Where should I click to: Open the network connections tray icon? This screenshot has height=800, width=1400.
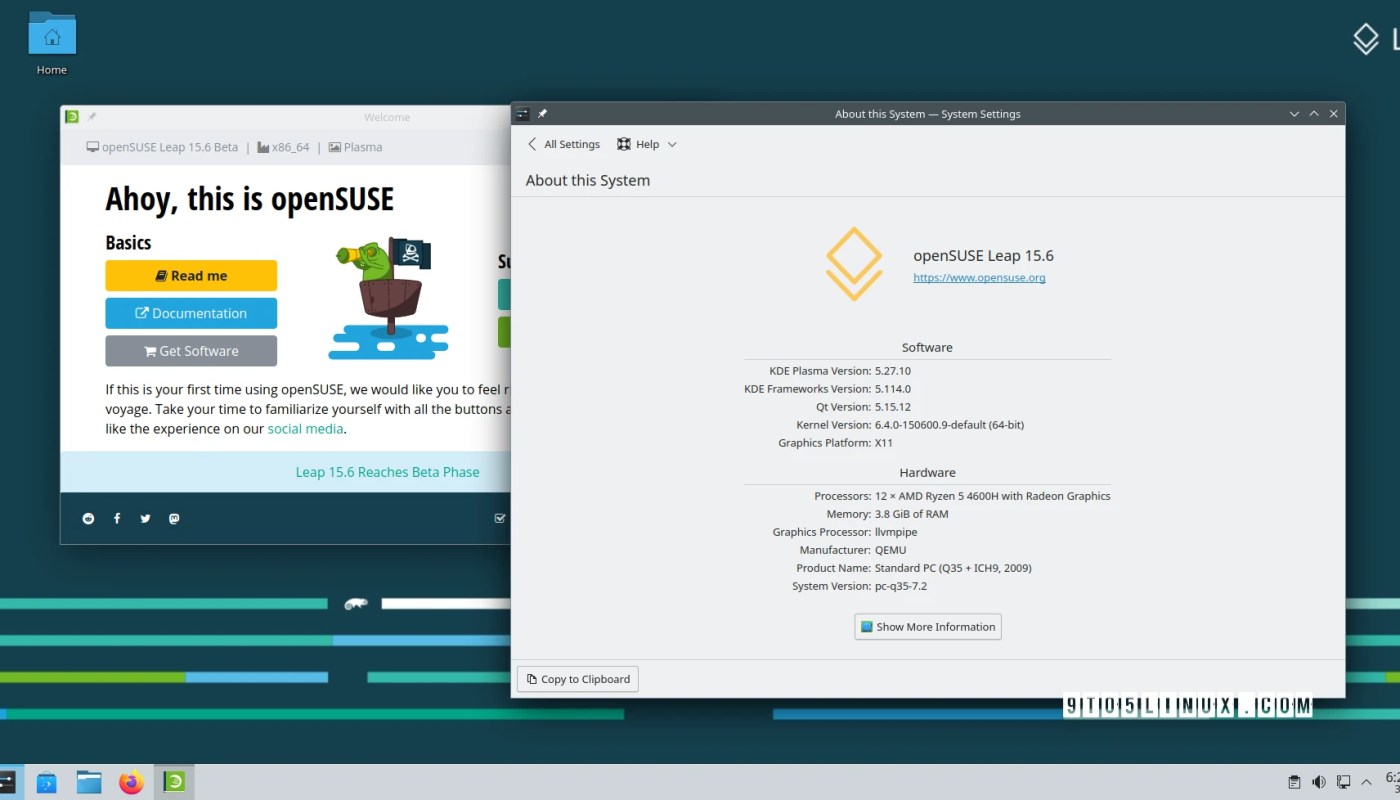click(x=1343, y=782)
